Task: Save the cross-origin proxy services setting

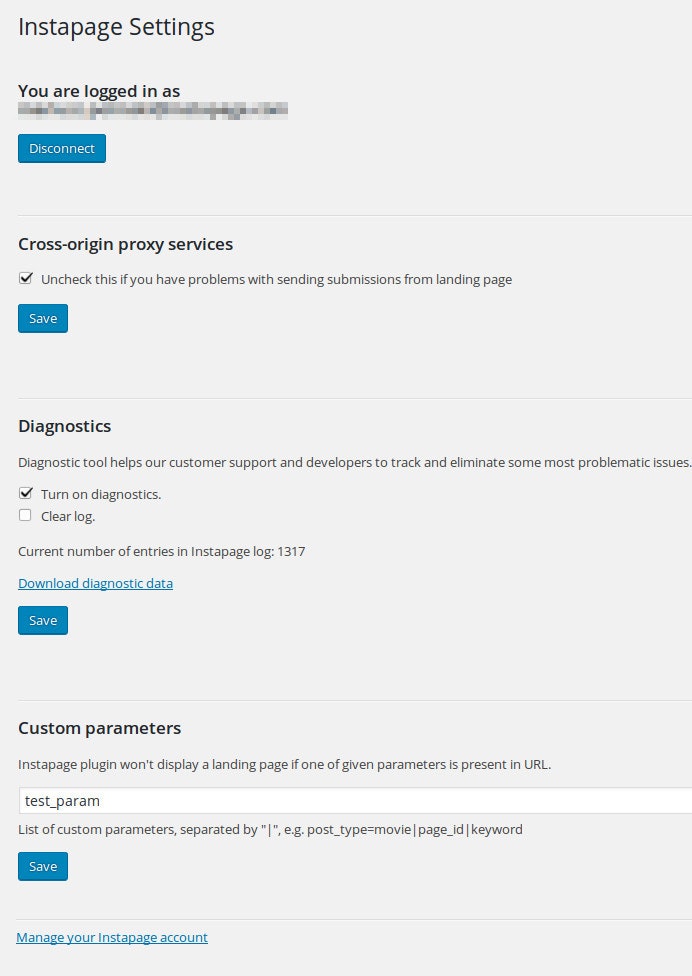Action: 42,318
